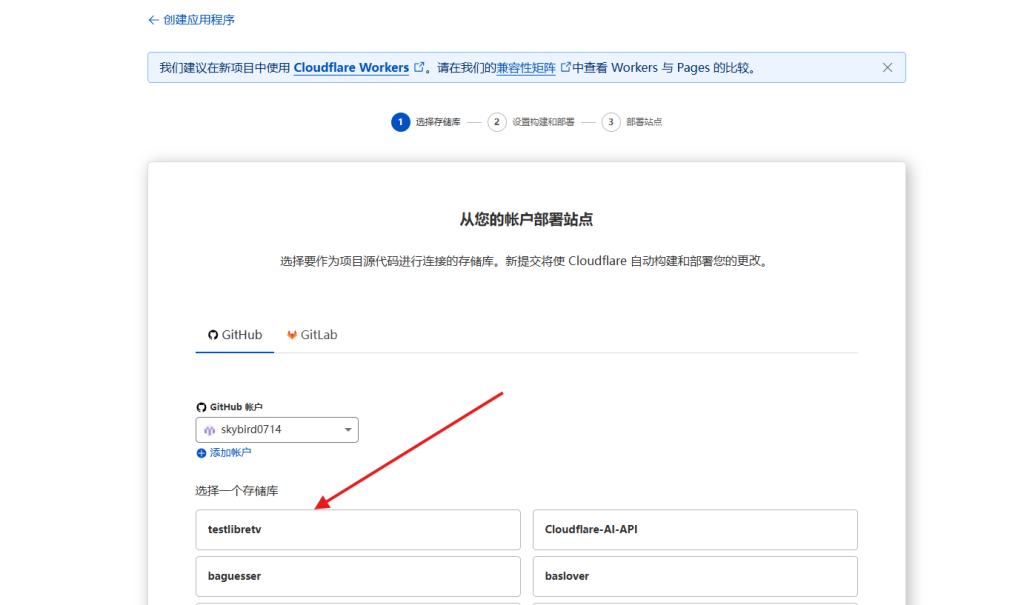Click external link icon after Cloudflare Workers
This screenshot has width=1024, height=605.
pyautogui.click(x=419, y=67)
